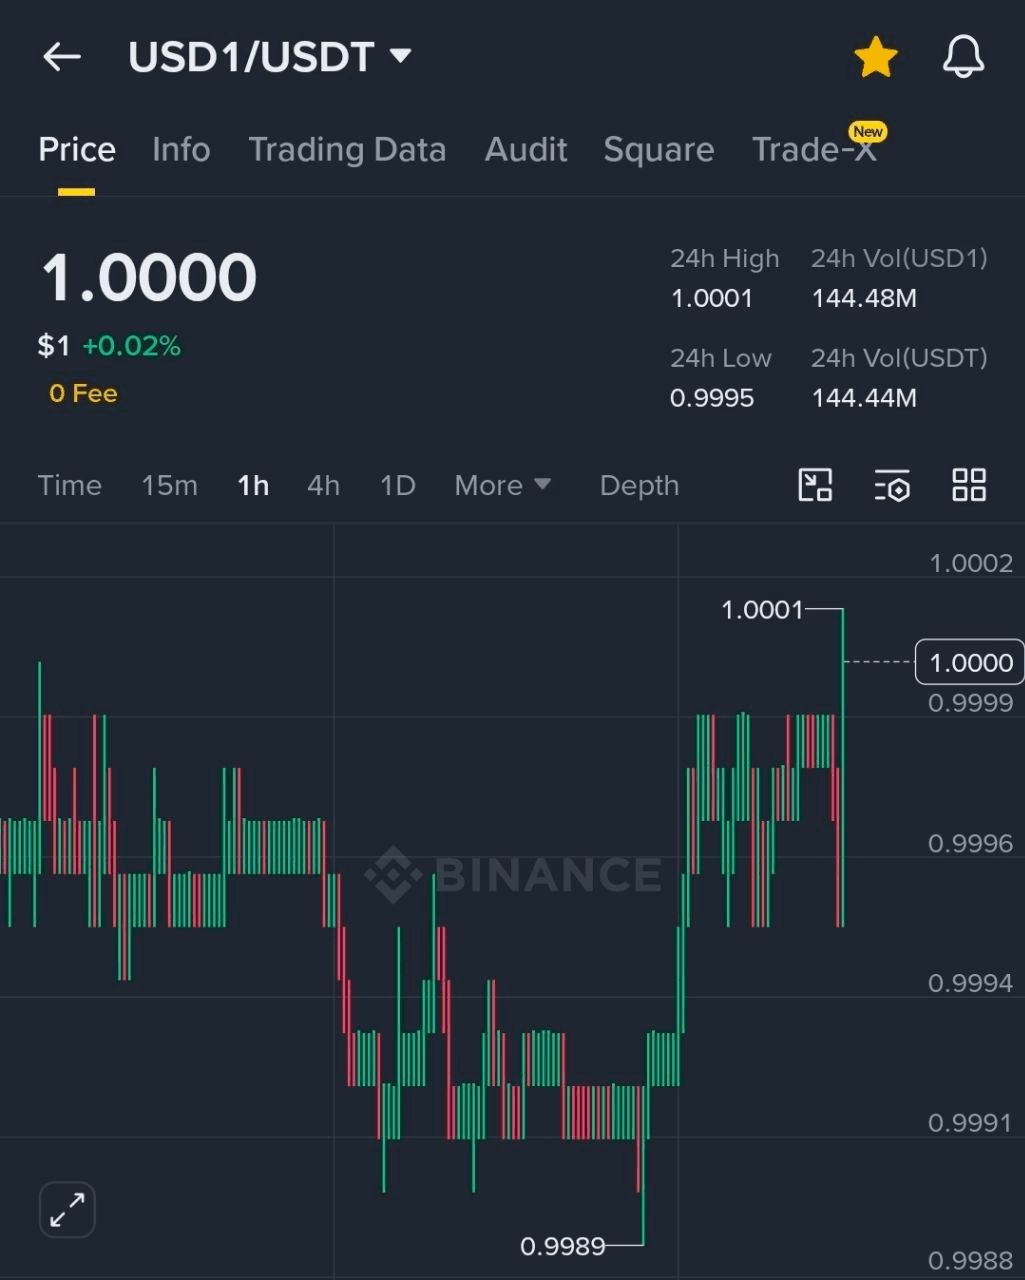1025x1280 pixels.
Task: Click the 24h High value 1.0001
Action: [x=712, y=298]
